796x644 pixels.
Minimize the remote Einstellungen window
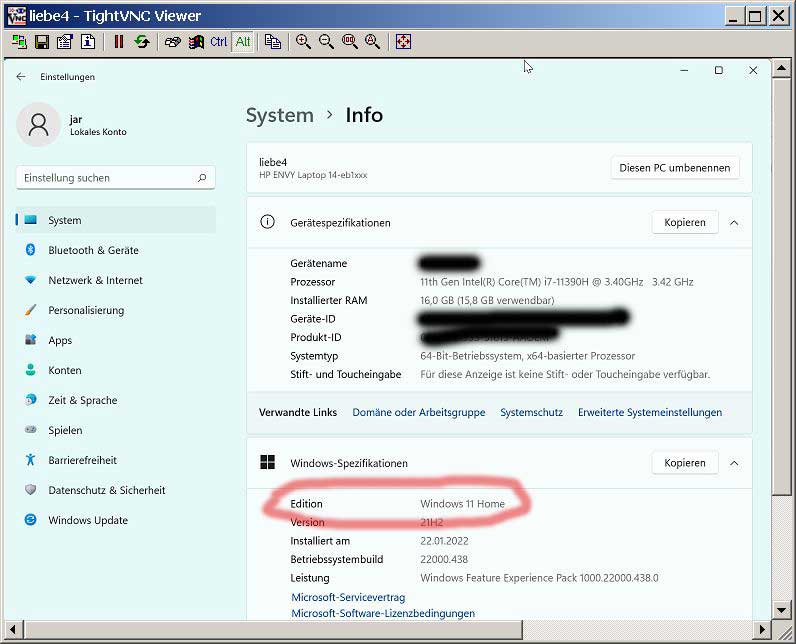coord(684,71)
